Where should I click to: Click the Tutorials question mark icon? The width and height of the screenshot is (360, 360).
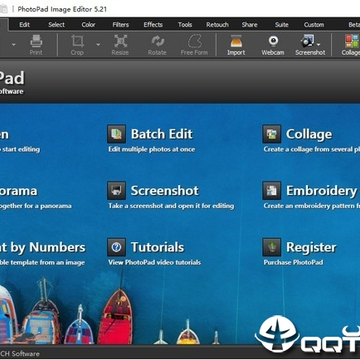pos(116,247)
